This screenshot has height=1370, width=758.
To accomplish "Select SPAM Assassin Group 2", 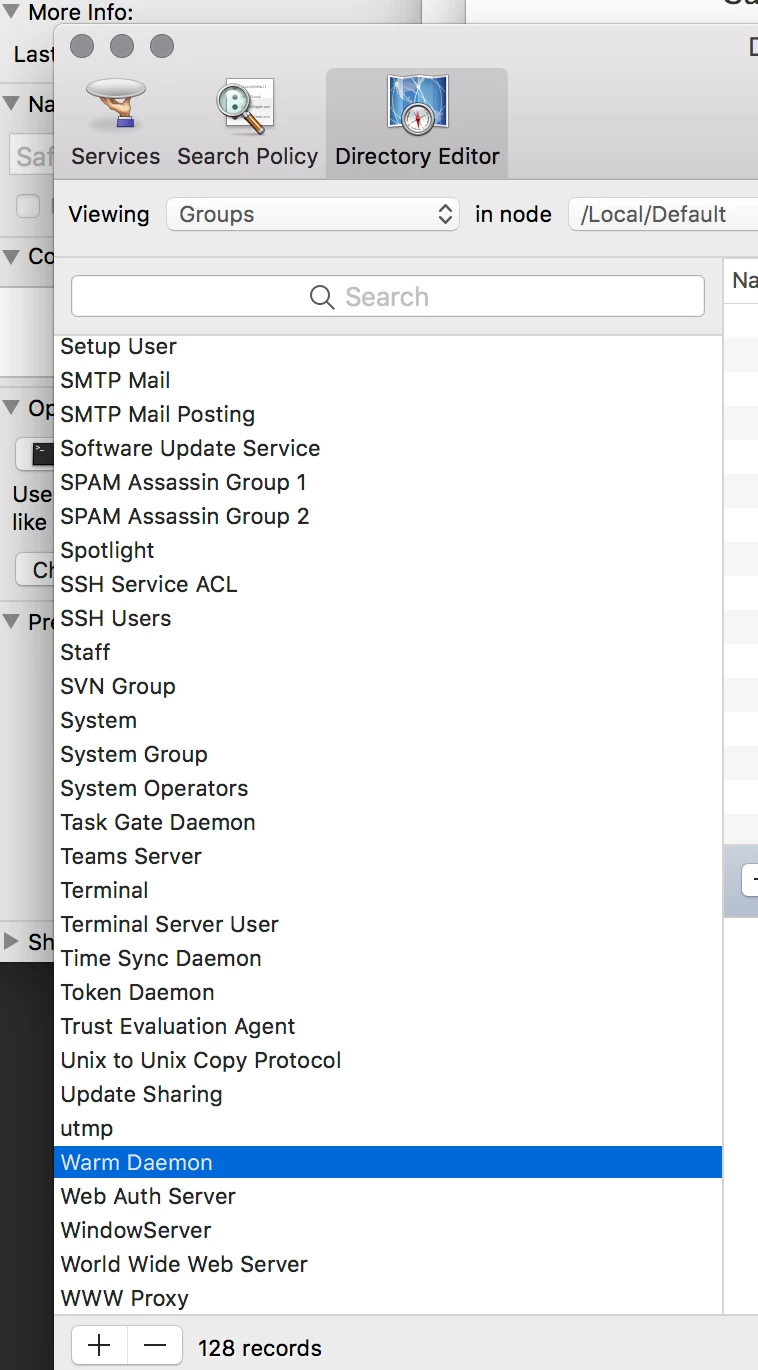I will point(388,516).
